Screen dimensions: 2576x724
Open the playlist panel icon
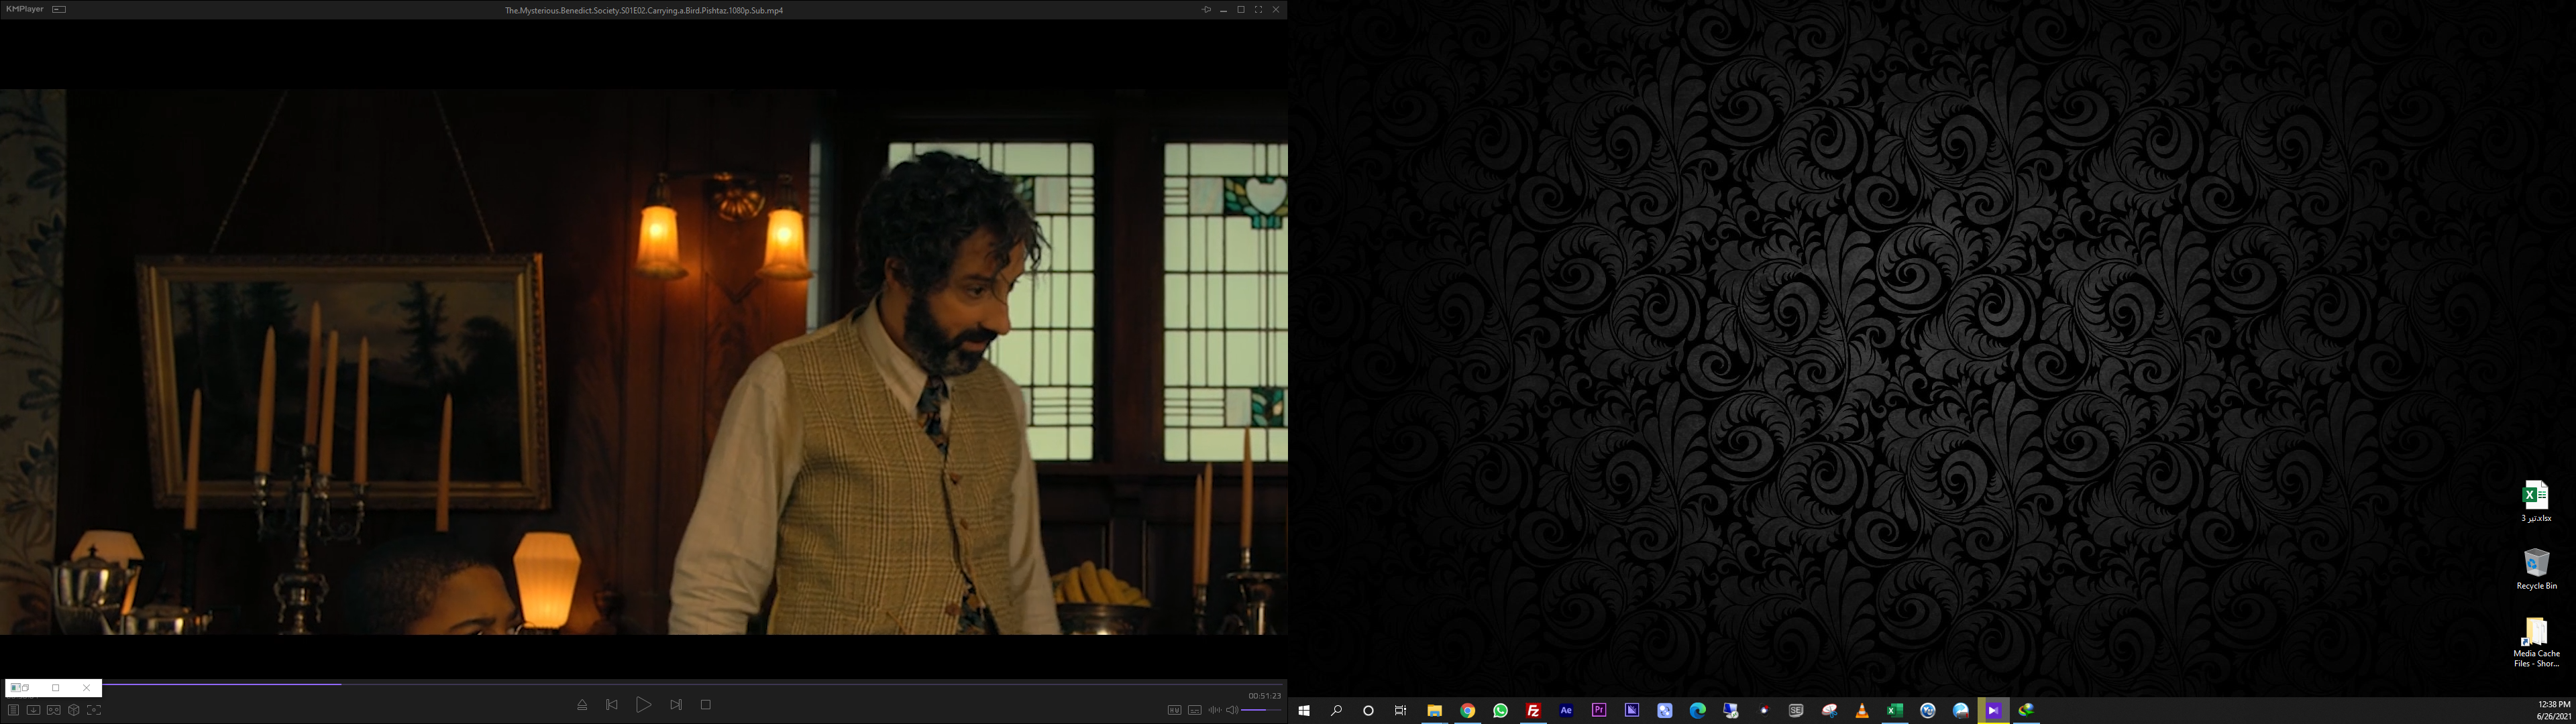[x=13, y=710]
